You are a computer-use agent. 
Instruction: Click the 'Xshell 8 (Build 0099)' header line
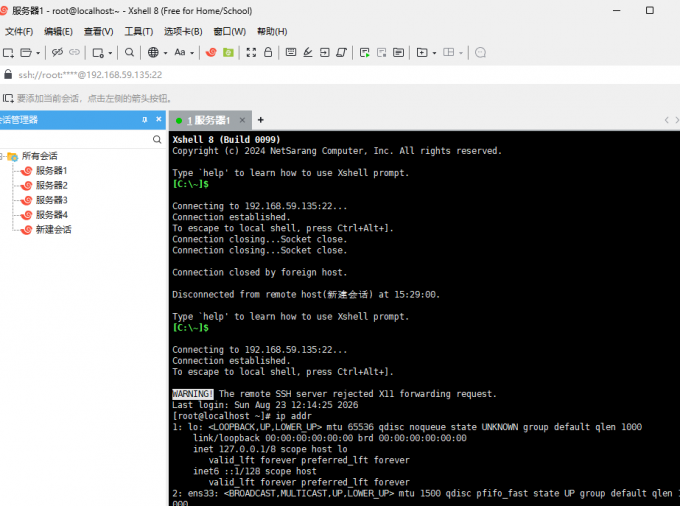[x=226, y=140]
